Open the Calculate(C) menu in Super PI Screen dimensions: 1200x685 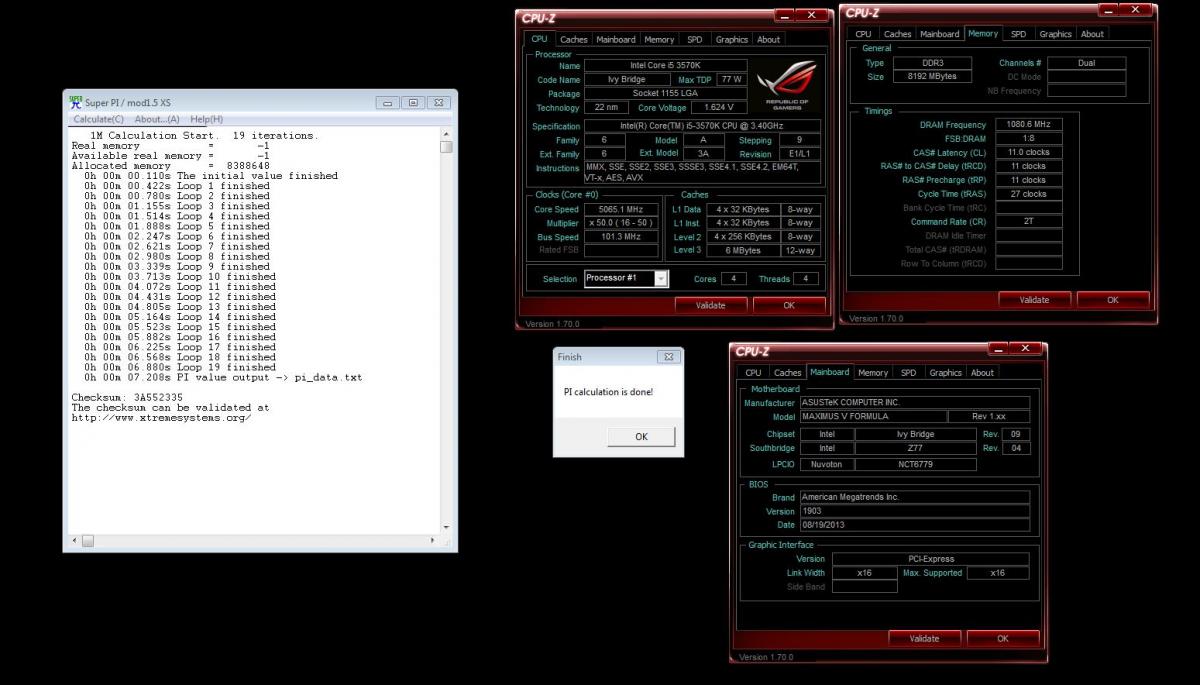[x=100, y=119]
